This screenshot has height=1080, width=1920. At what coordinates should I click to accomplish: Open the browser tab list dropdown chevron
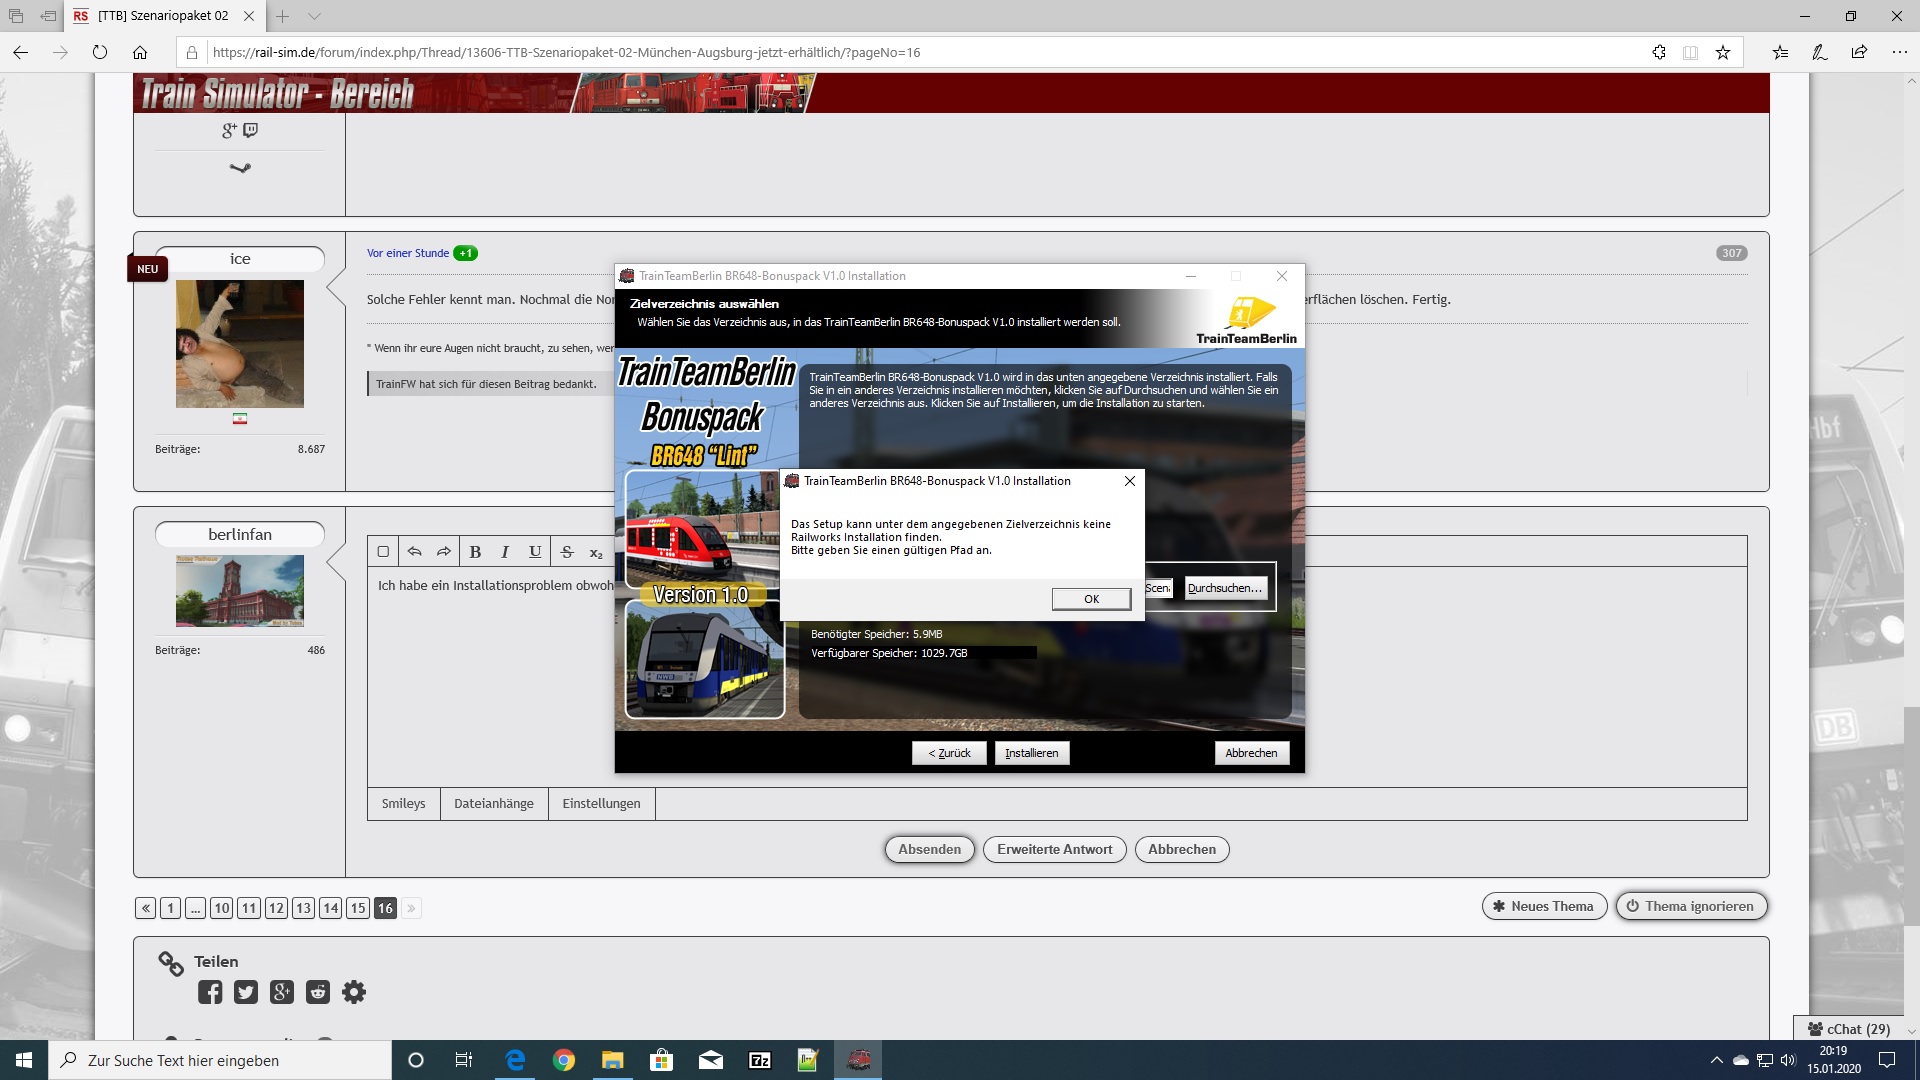(315, 16)
